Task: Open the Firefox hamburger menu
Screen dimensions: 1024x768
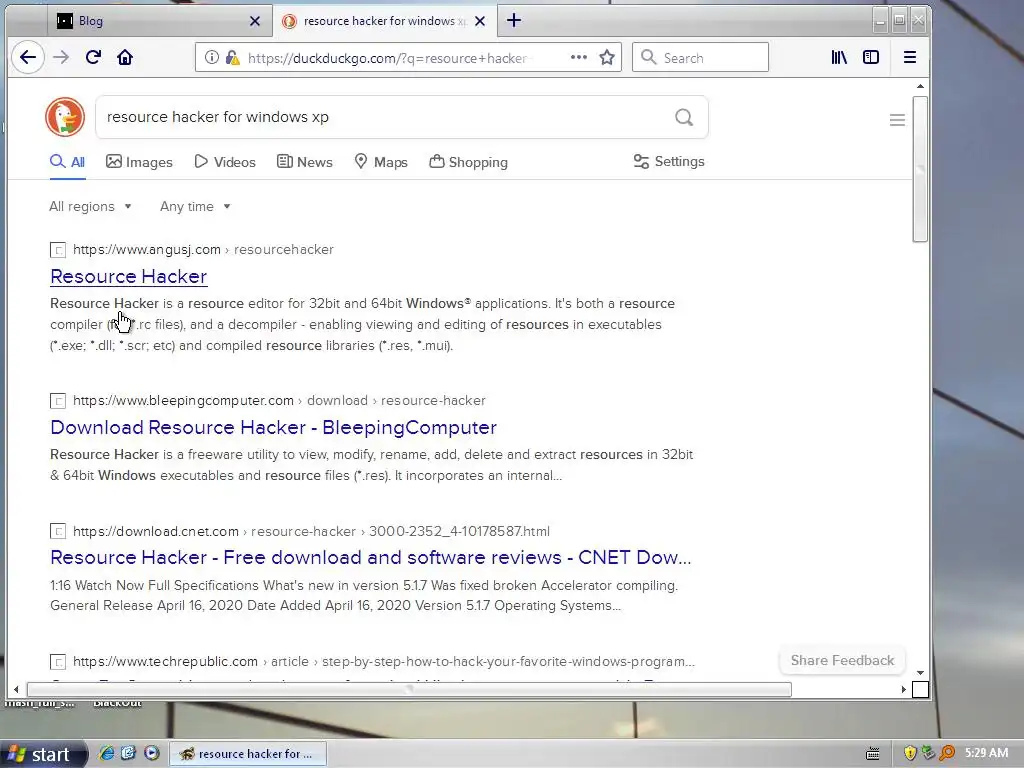Action: (x=910, y=57)
